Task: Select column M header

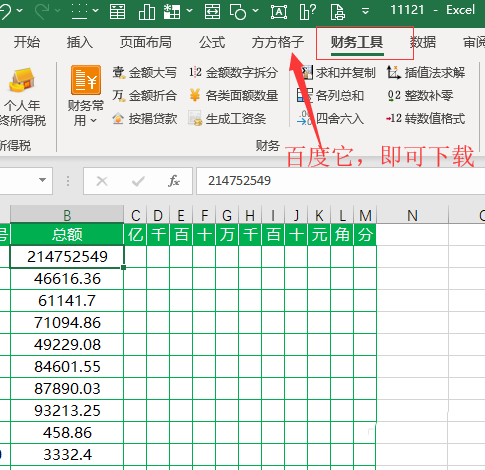Action: click(365, 215)
